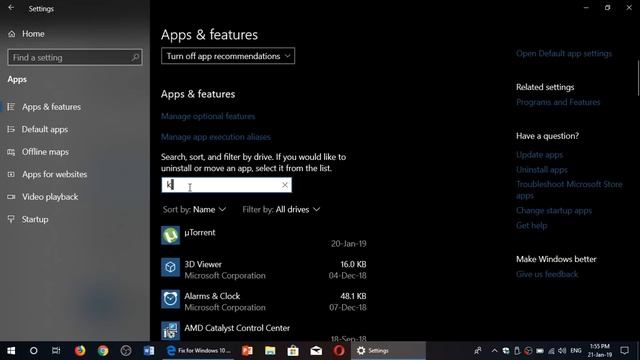Click Get help link
The image size is (640, 360).
coord(531,225)
